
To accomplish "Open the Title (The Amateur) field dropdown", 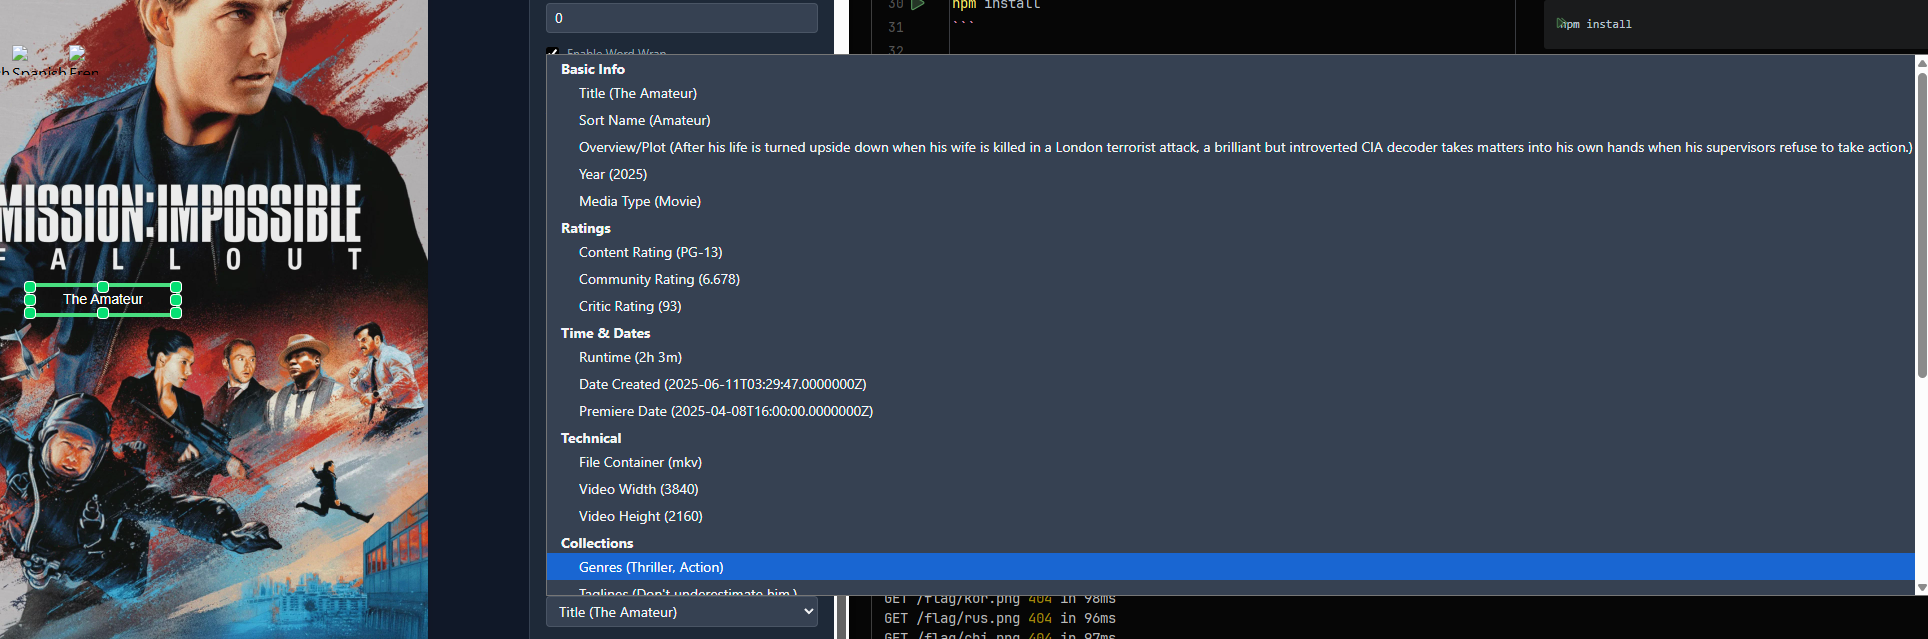I will coord(682,612).
